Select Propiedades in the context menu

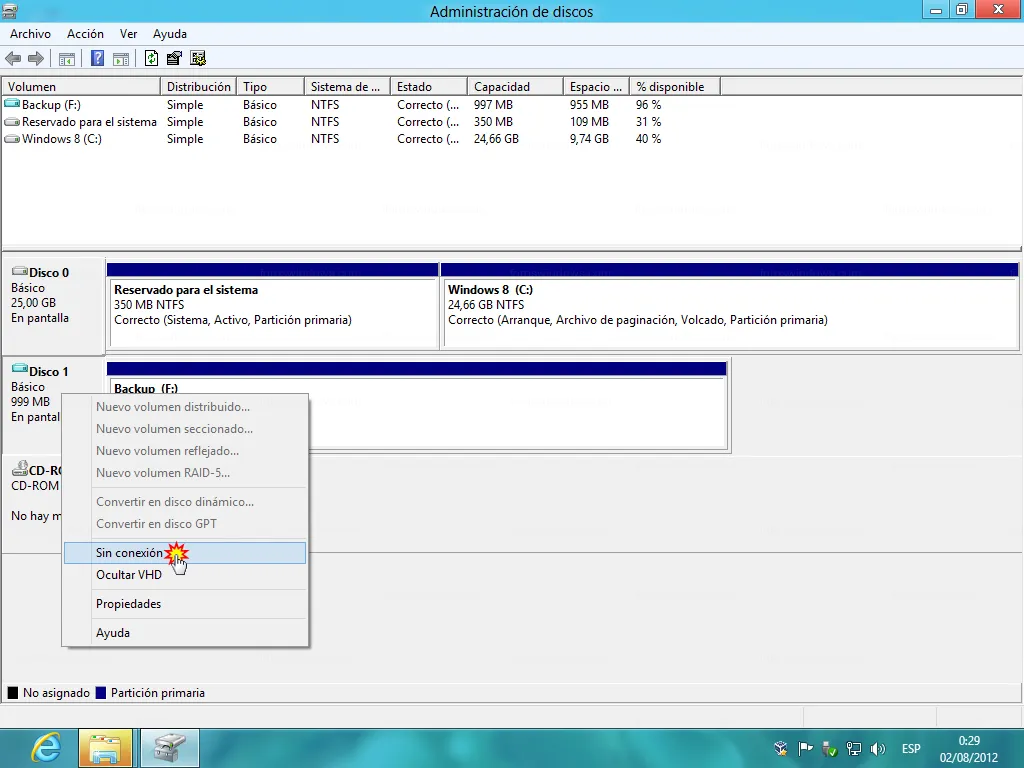point(185,603)
